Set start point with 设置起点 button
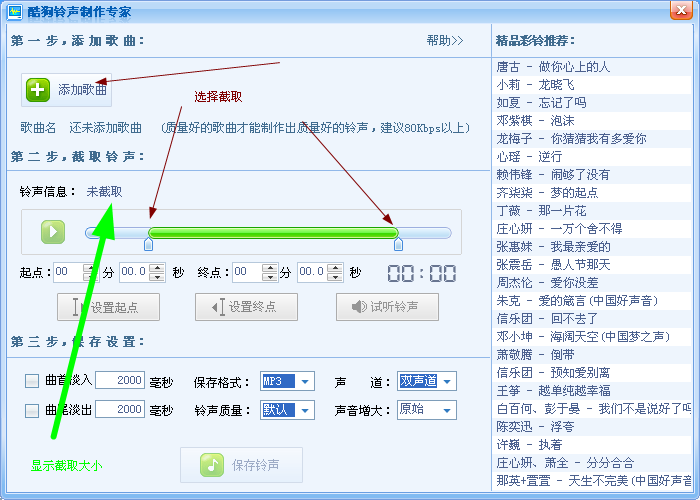700x500 pixels. pos(108,307)
